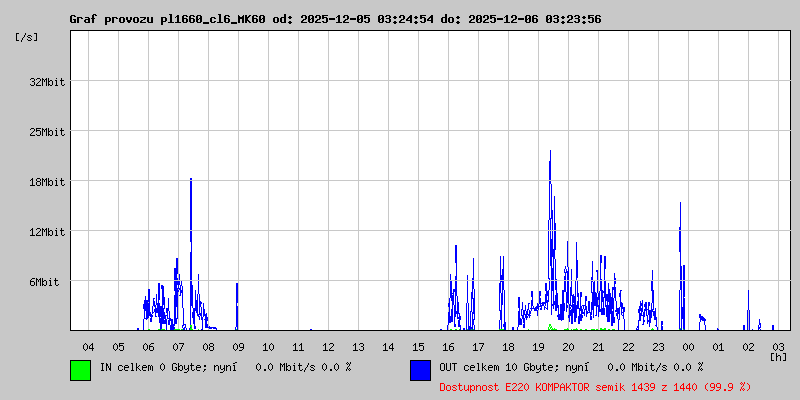Click the 6Mbit y-axis label

[x=44, y=282]
